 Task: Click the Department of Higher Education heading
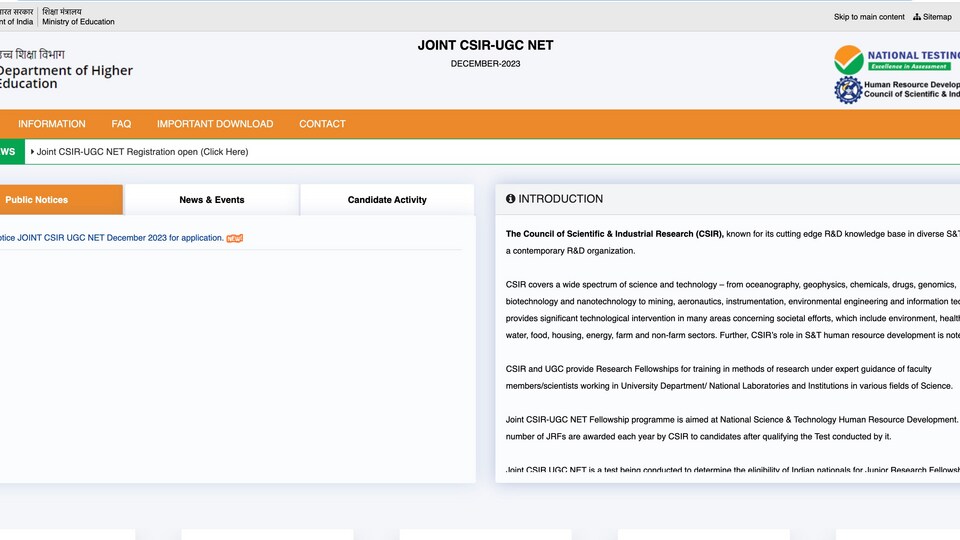pos(66,77)
